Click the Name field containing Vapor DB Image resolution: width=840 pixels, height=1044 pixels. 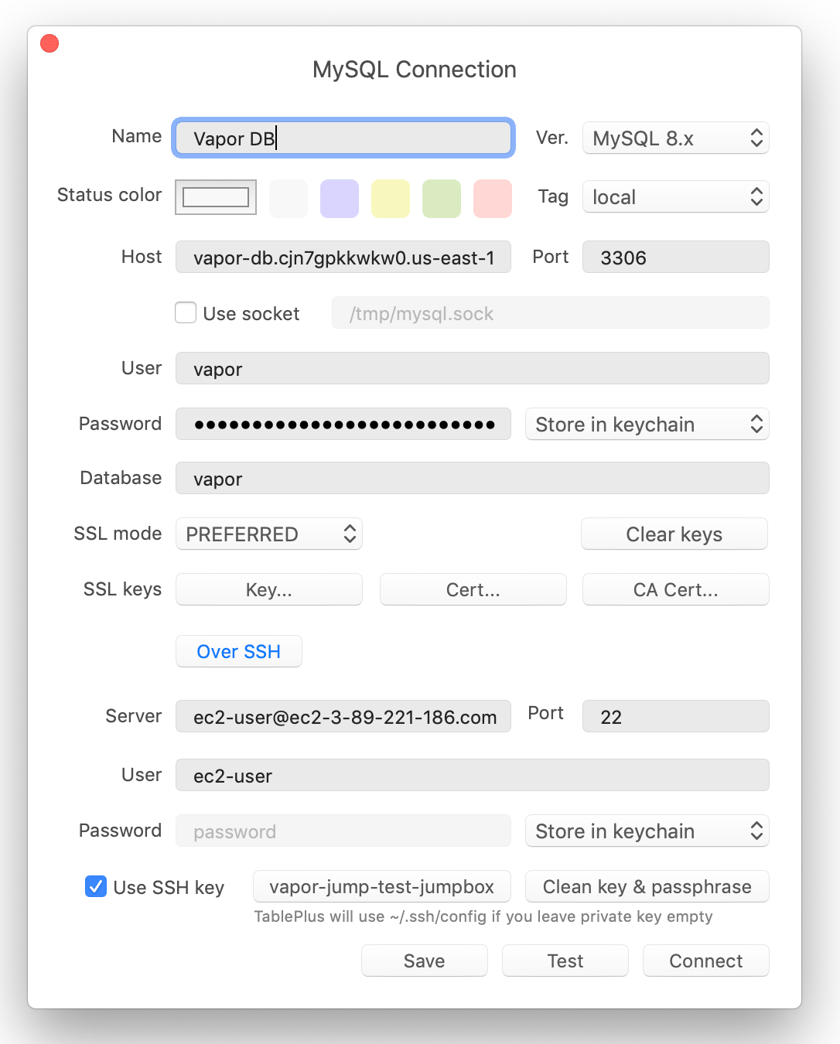click(x=343, y=138)
